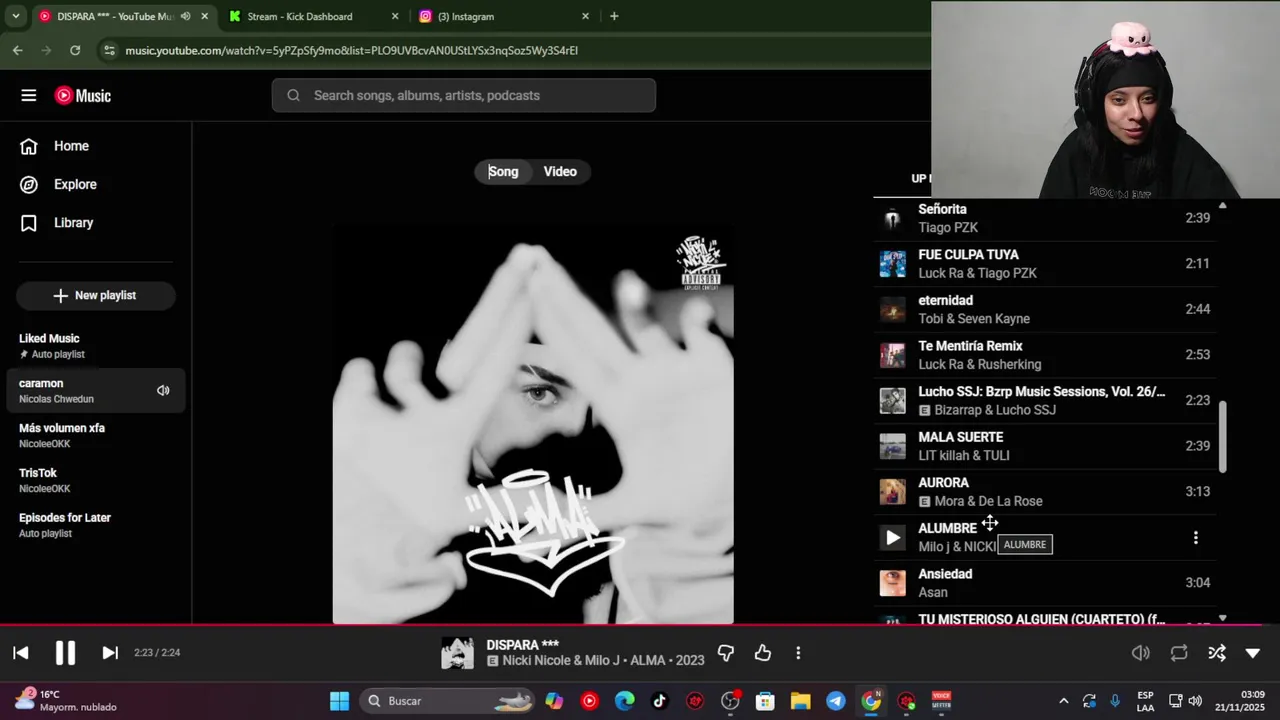Show hidden system tray icons
Image resolution: width=1280 pixels, height=720 pixels.
tap(1063, 701)
